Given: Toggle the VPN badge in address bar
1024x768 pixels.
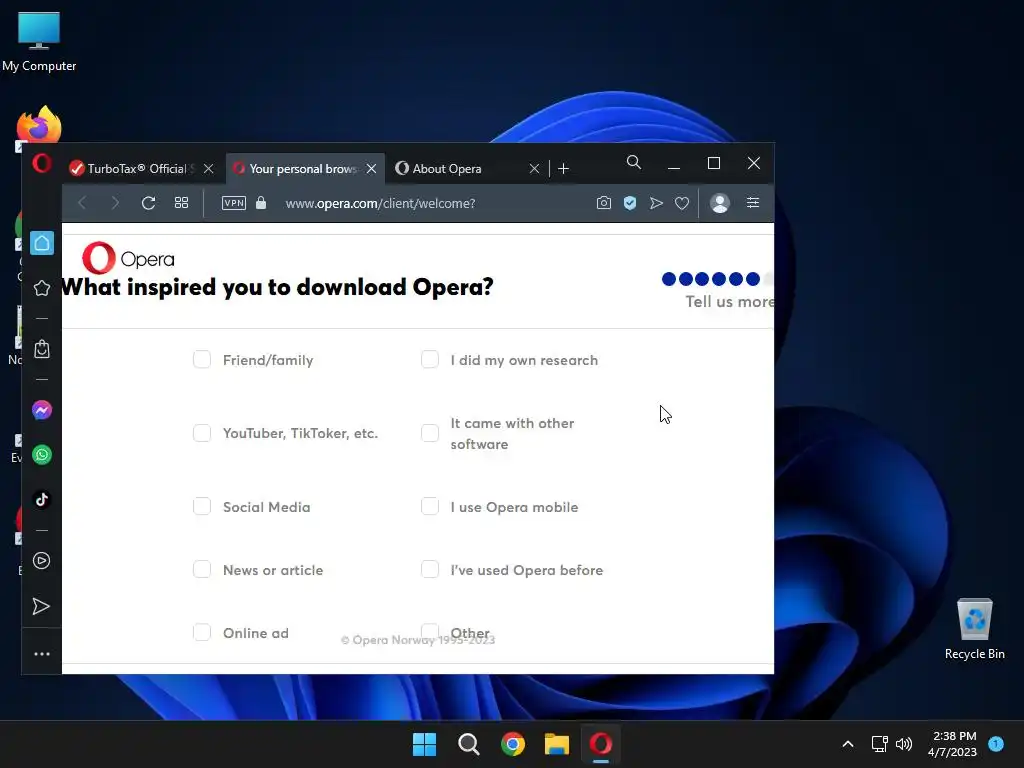Looking at the screenshot, I should pos(234,203).
